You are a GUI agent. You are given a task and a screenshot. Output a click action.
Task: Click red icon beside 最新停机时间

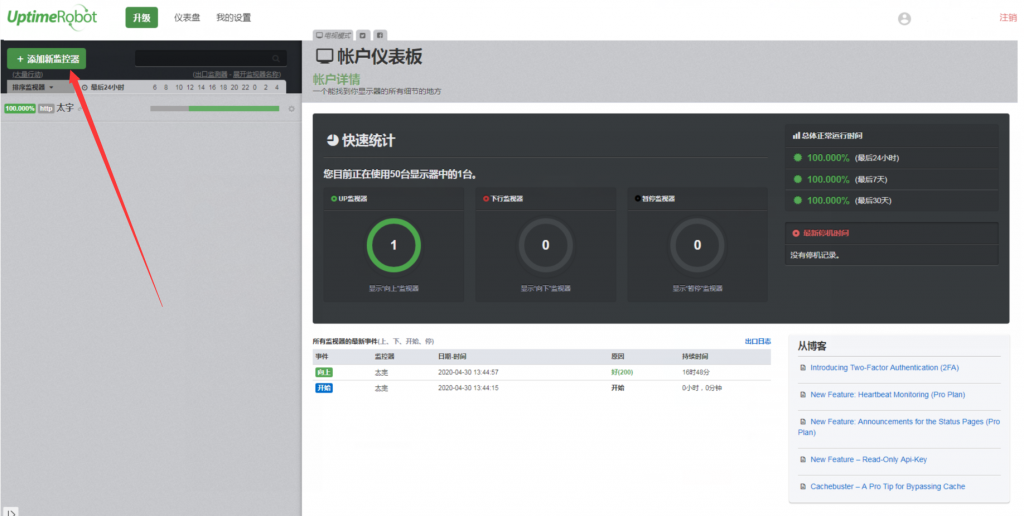coord(795,233)
